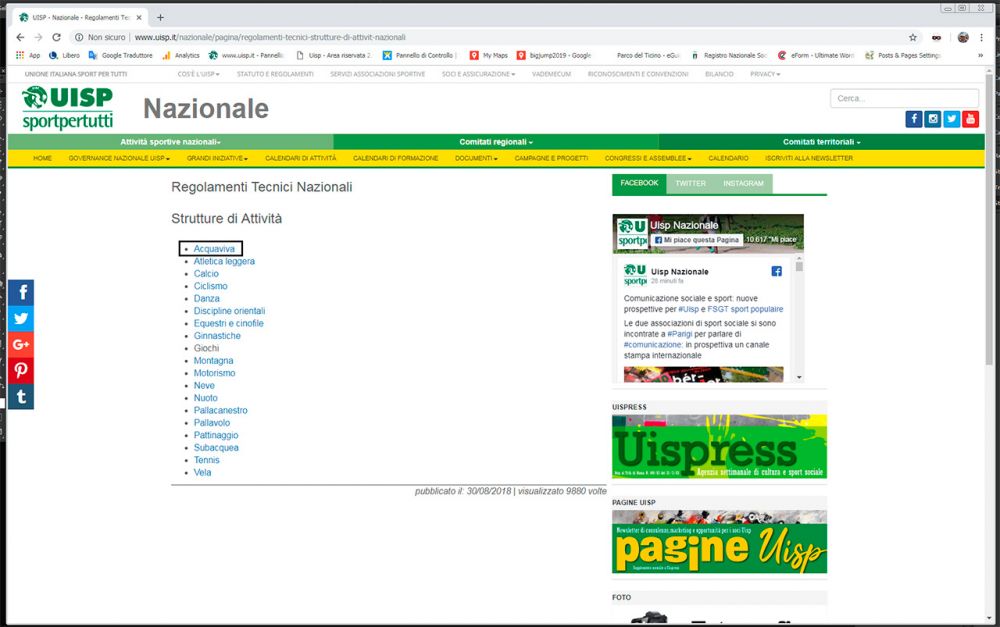Switch to the Instagram social tab

tap(743, 184)
